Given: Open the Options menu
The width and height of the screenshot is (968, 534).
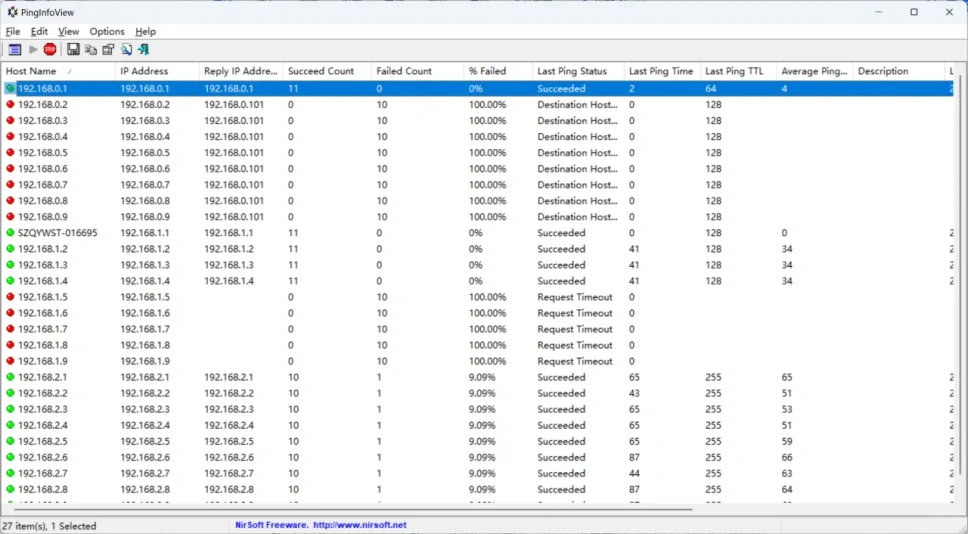Looking at the screenshot, I should [107, 31].
